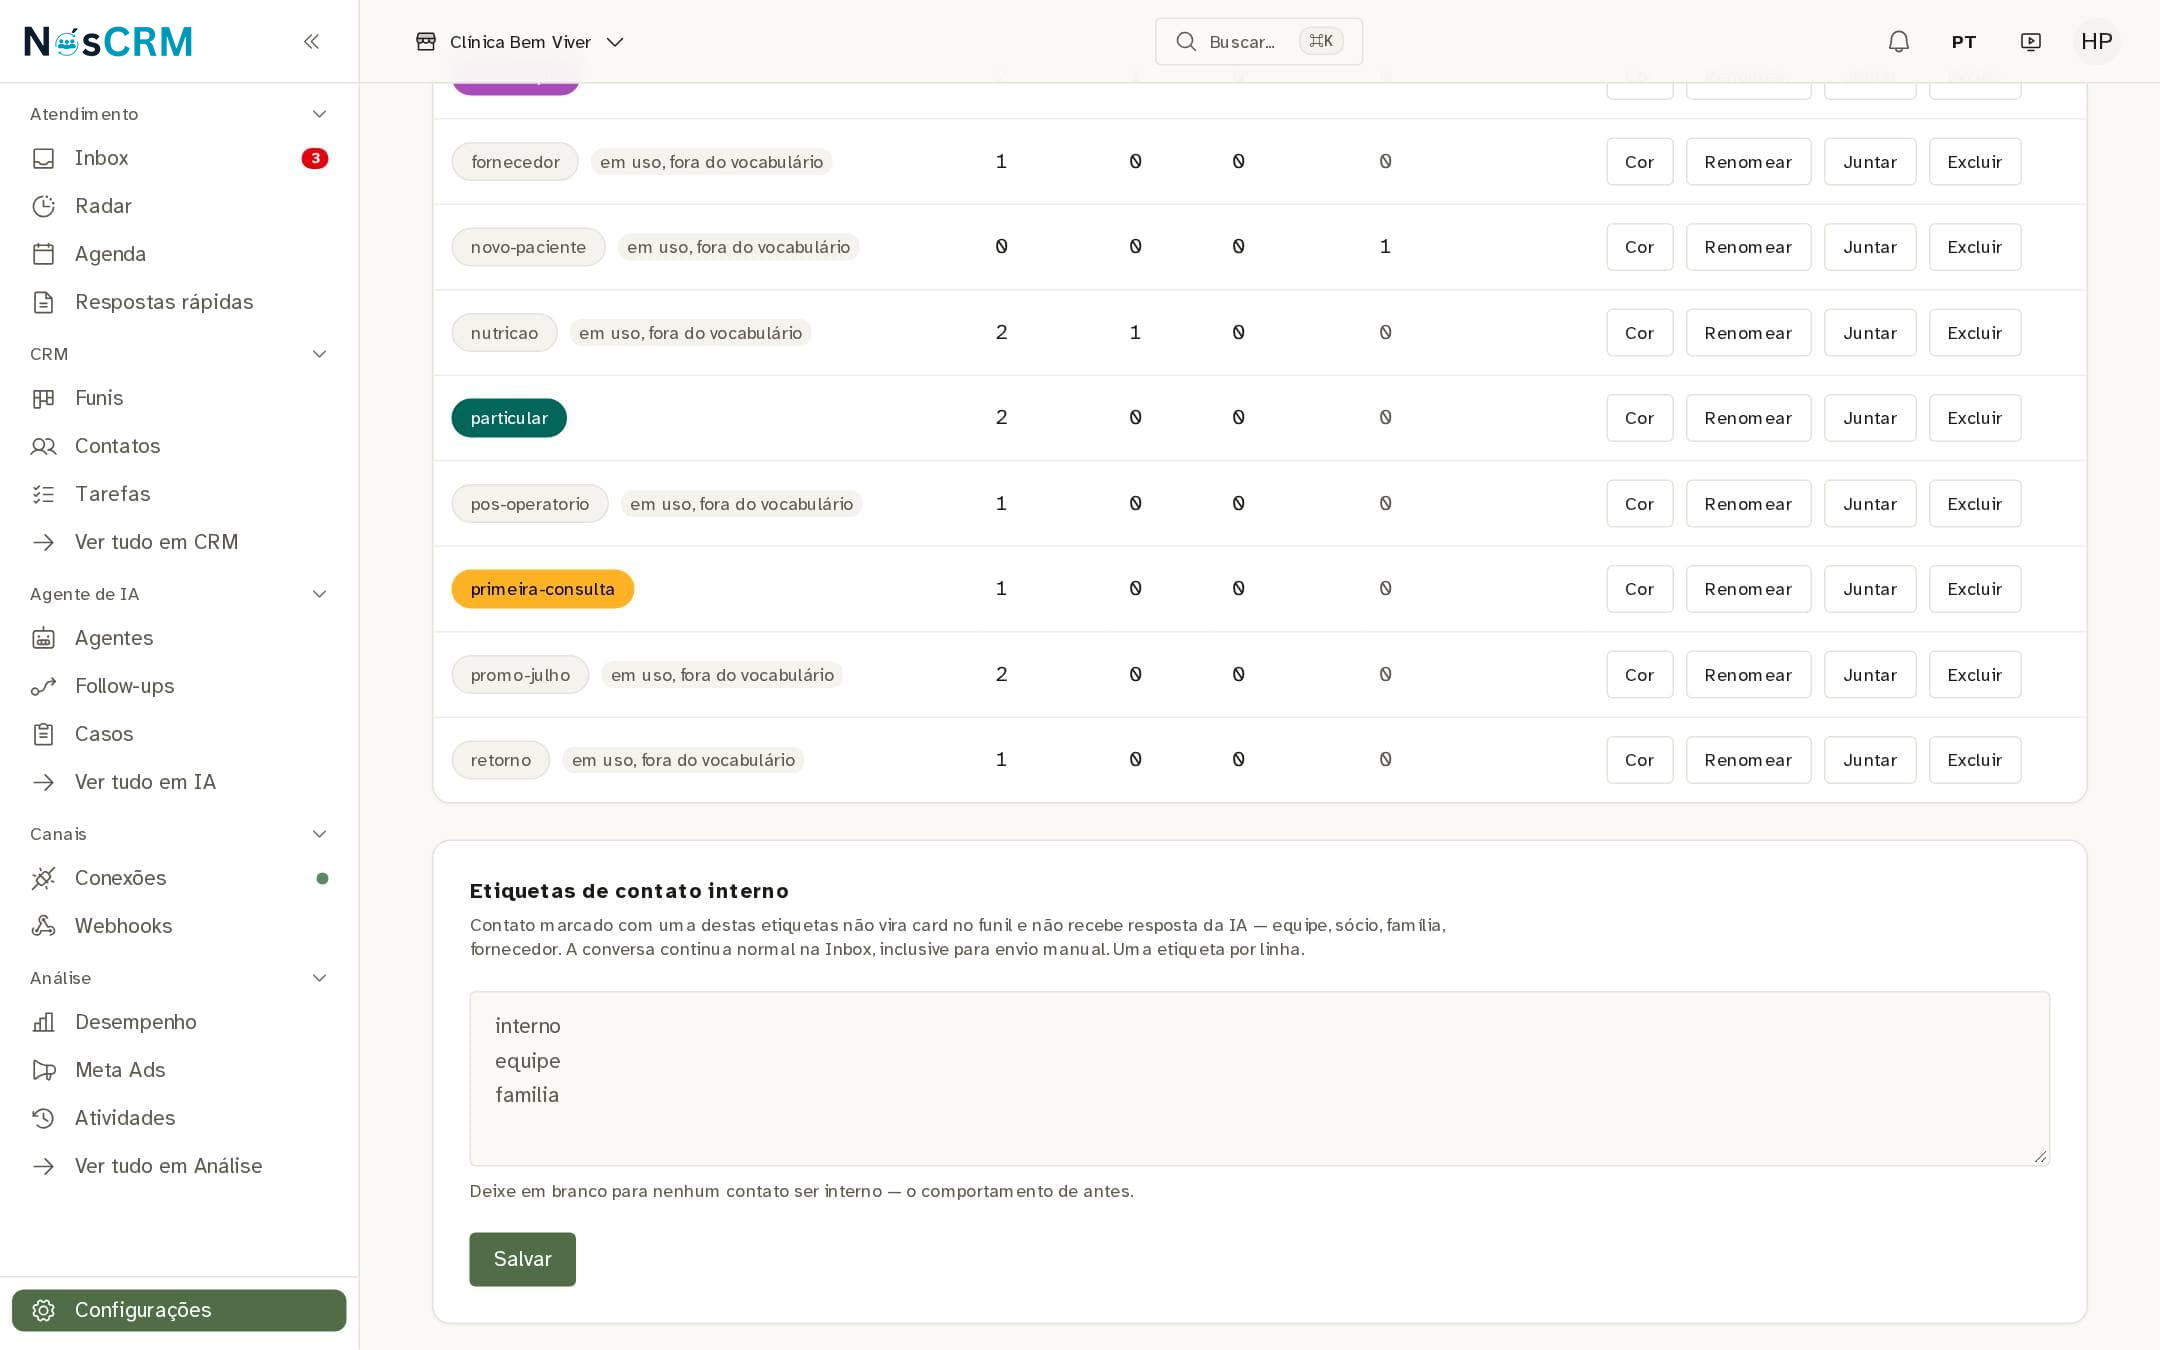Open notifications bell icon
The width and height of the screenshot is (2160, 1350).
(1898, 41)
